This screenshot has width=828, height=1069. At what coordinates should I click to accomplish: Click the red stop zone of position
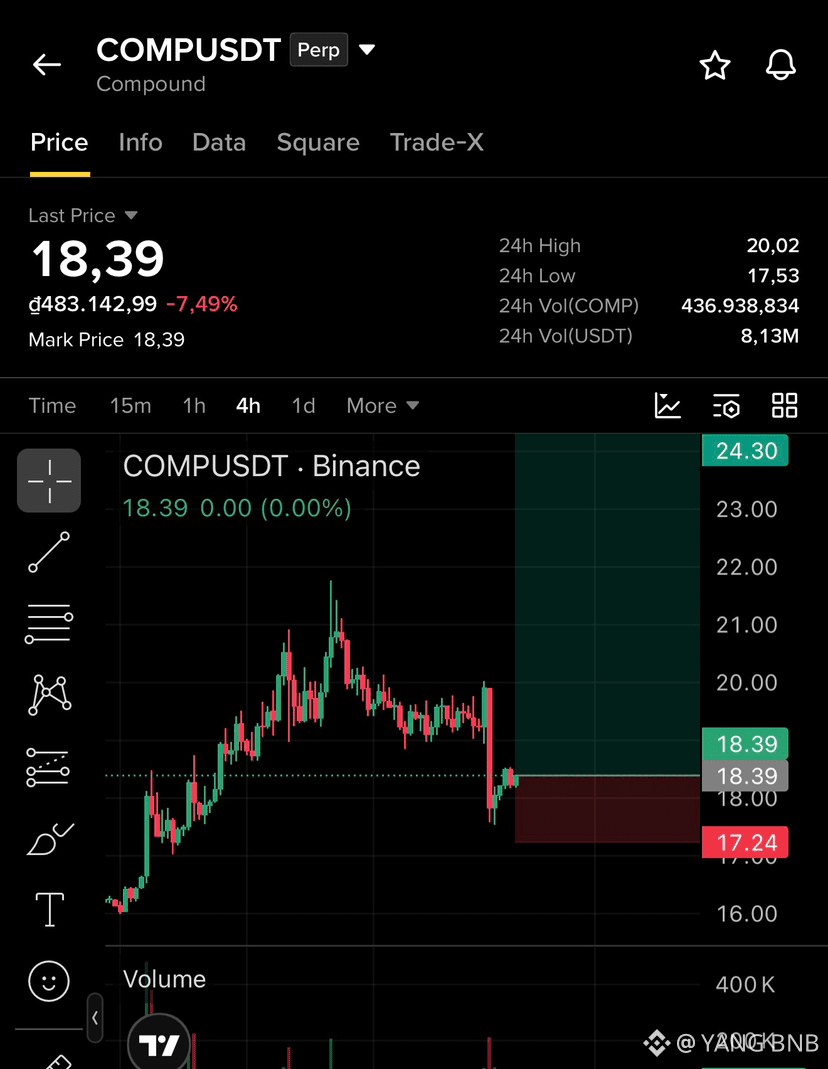tap(607, 809)
